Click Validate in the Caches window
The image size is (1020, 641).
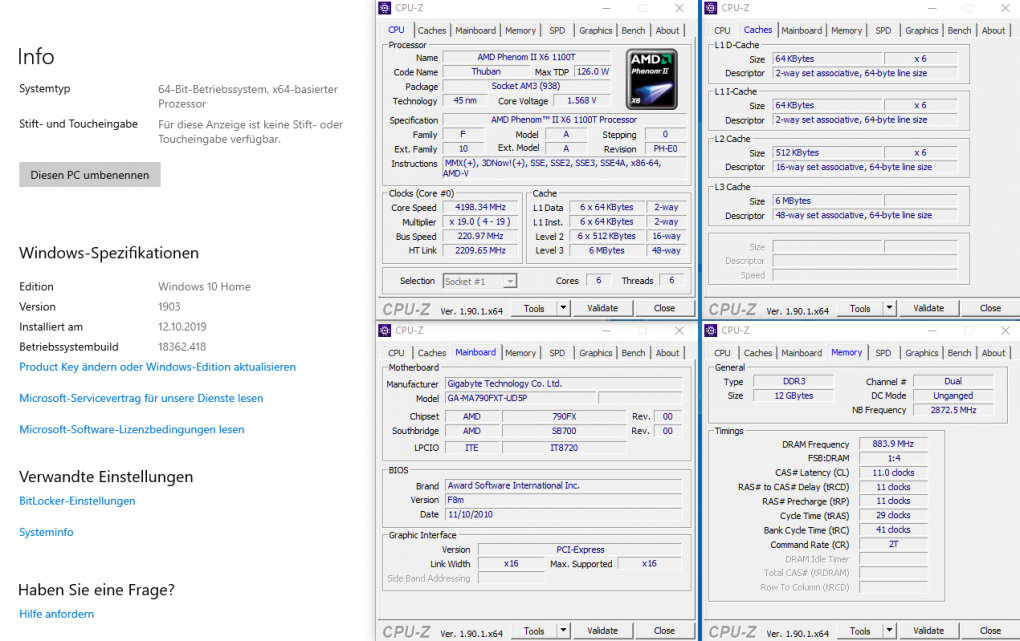(x=928, y=308)
